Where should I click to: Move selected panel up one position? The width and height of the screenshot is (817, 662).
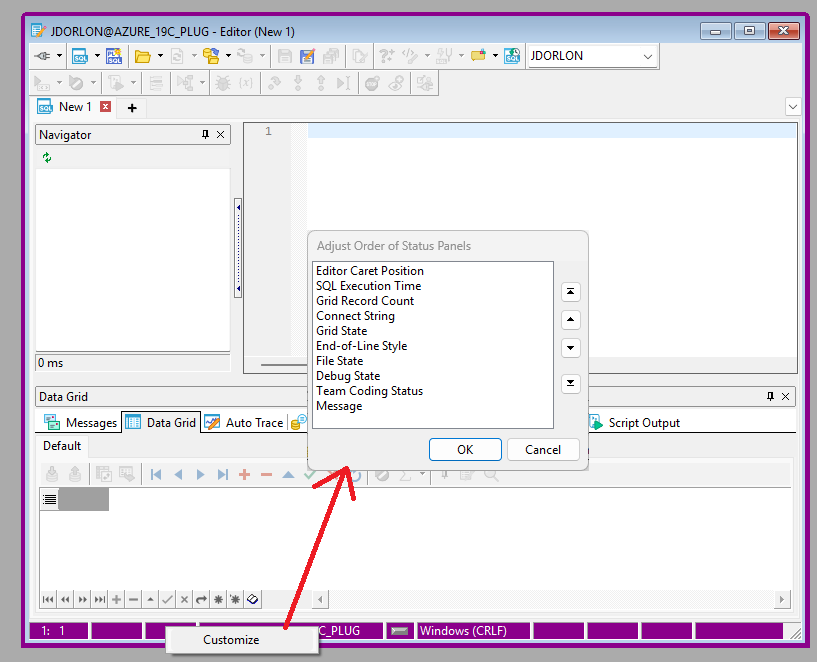[571, 319]
